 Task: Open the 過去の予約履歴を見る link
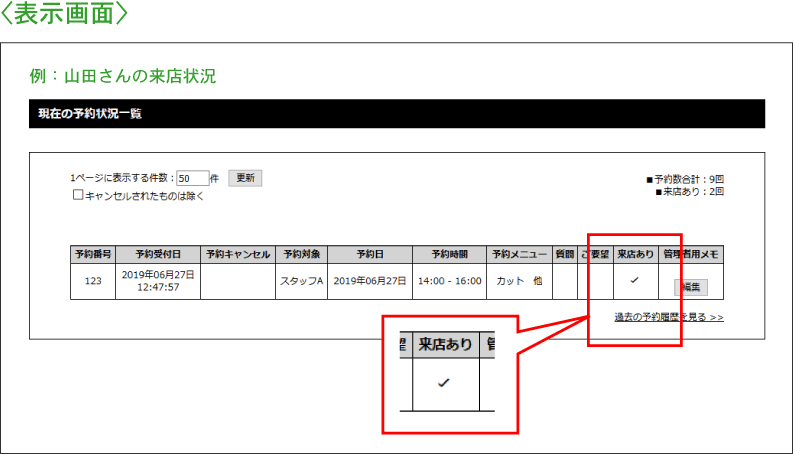coord(668,317)
